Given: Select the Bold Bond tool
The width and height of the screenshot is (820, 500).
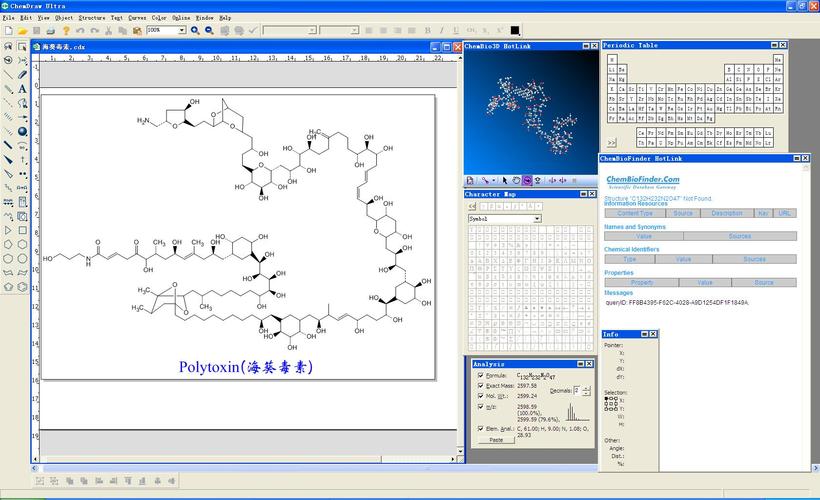Looking at the screenshot, I should click(x=8, y=145).
